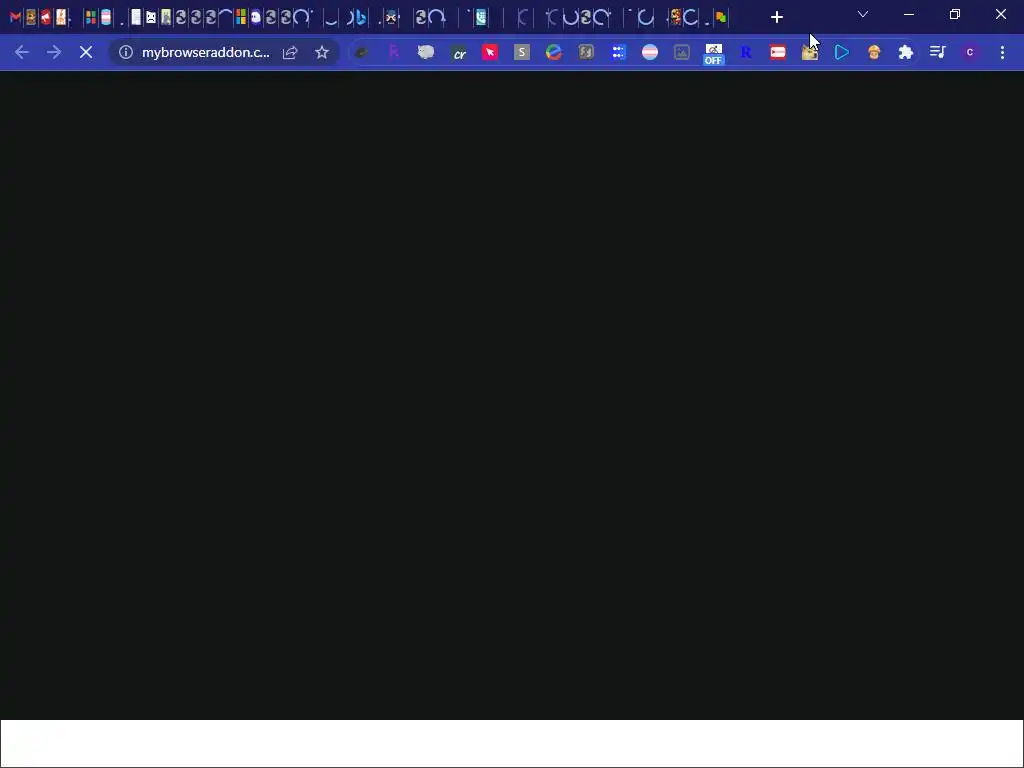
Task: Open the Extensions puzzle-piece menu
Action: click(906, 52)
